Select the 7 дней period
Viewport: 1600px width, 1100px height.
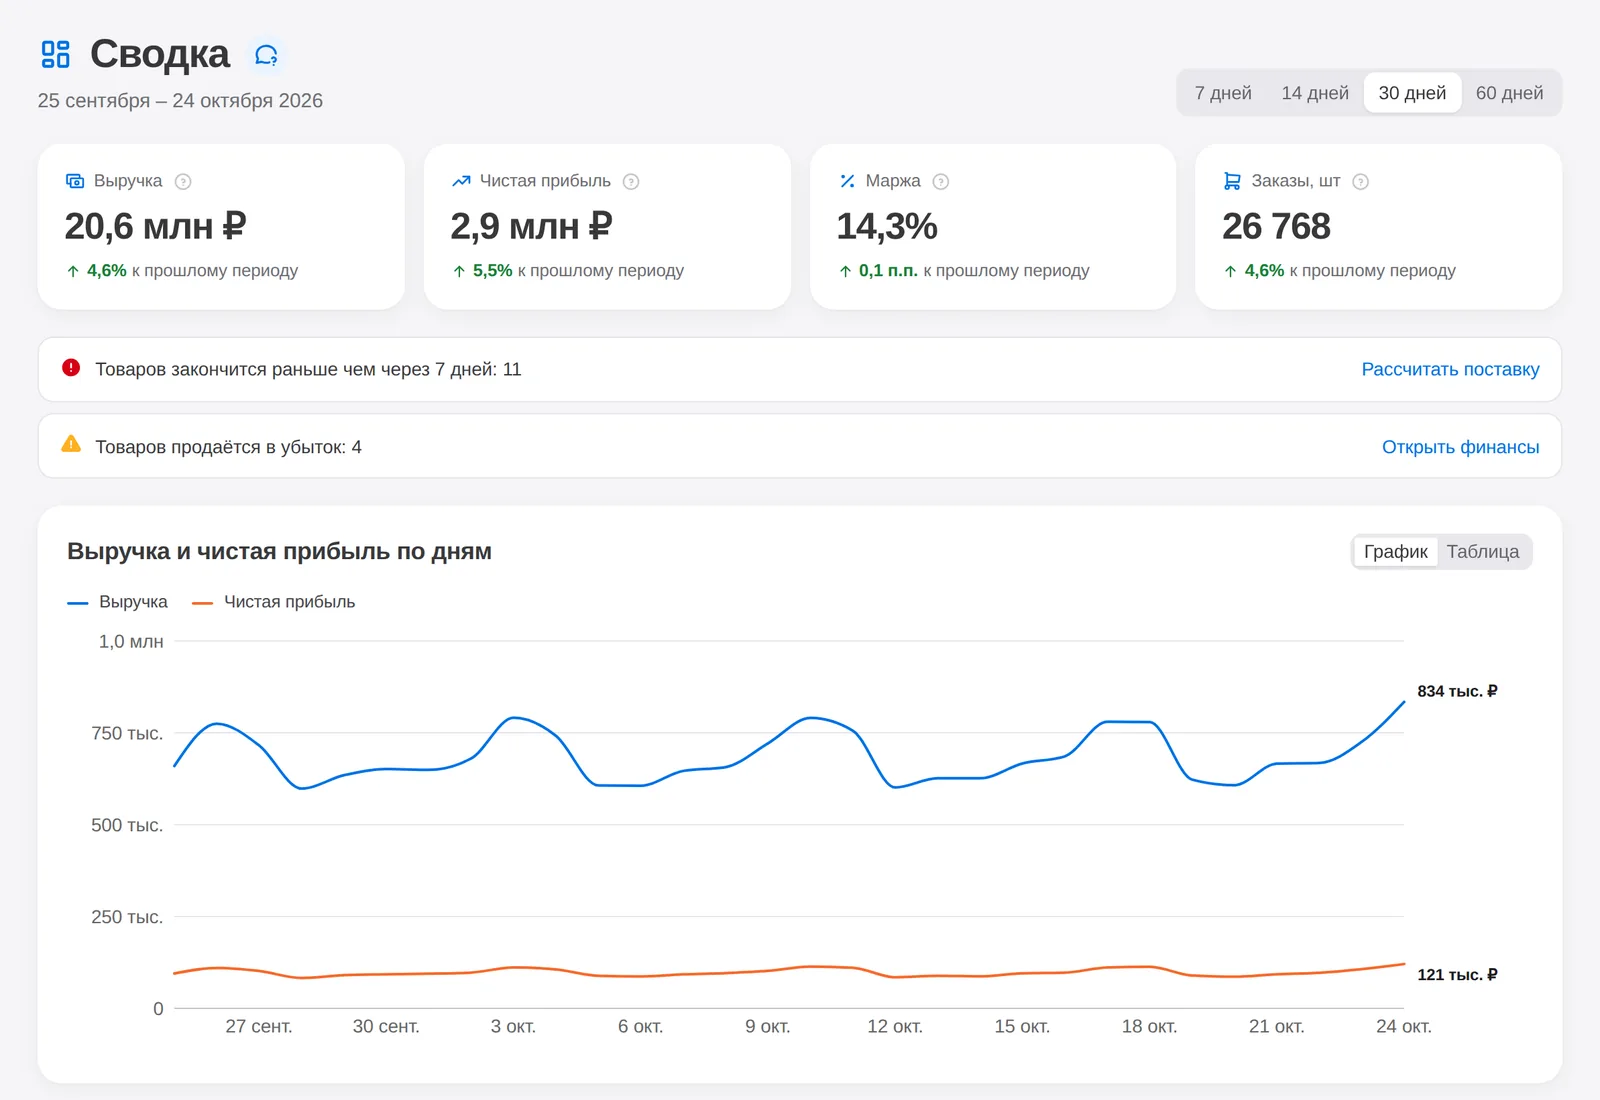pyautogui.click(x=1223, y=93)
